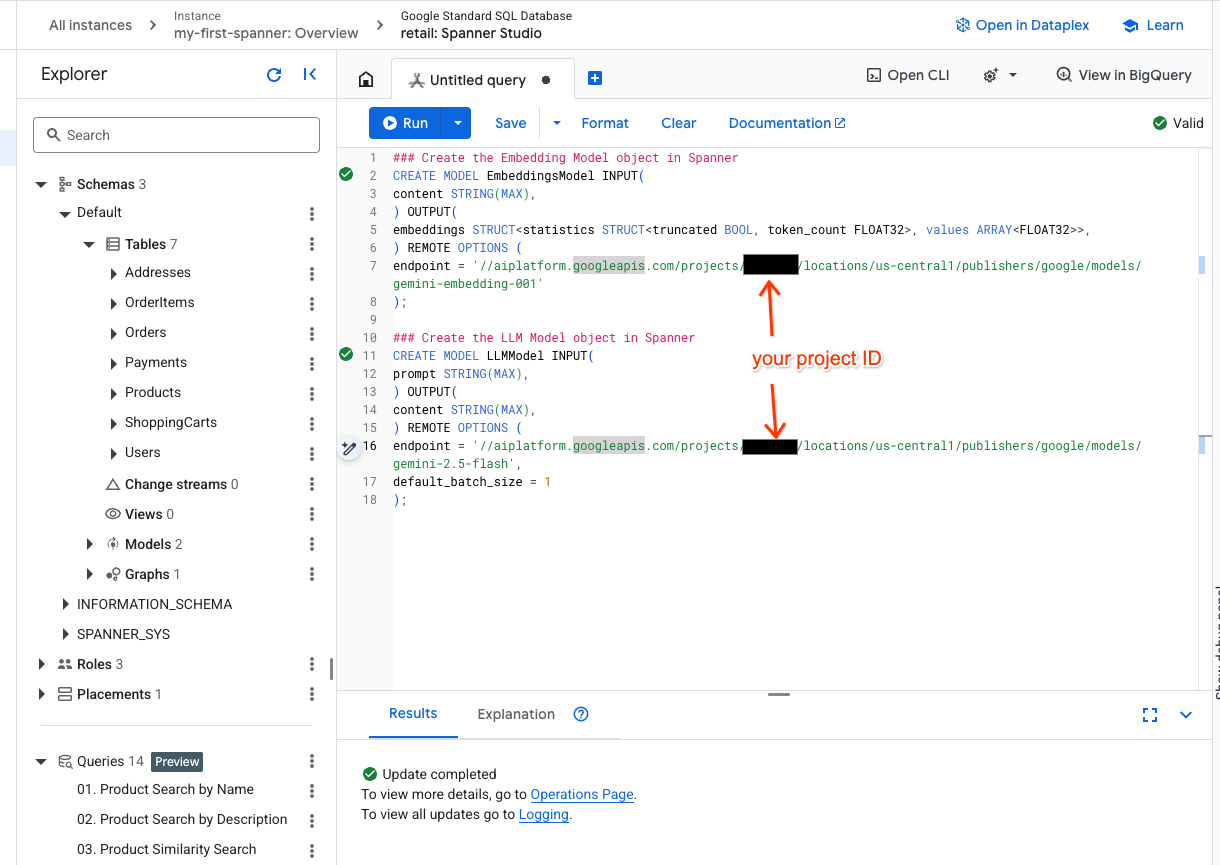Click the Explorer search field
1220x865 pixels.
tap(176, 135)
